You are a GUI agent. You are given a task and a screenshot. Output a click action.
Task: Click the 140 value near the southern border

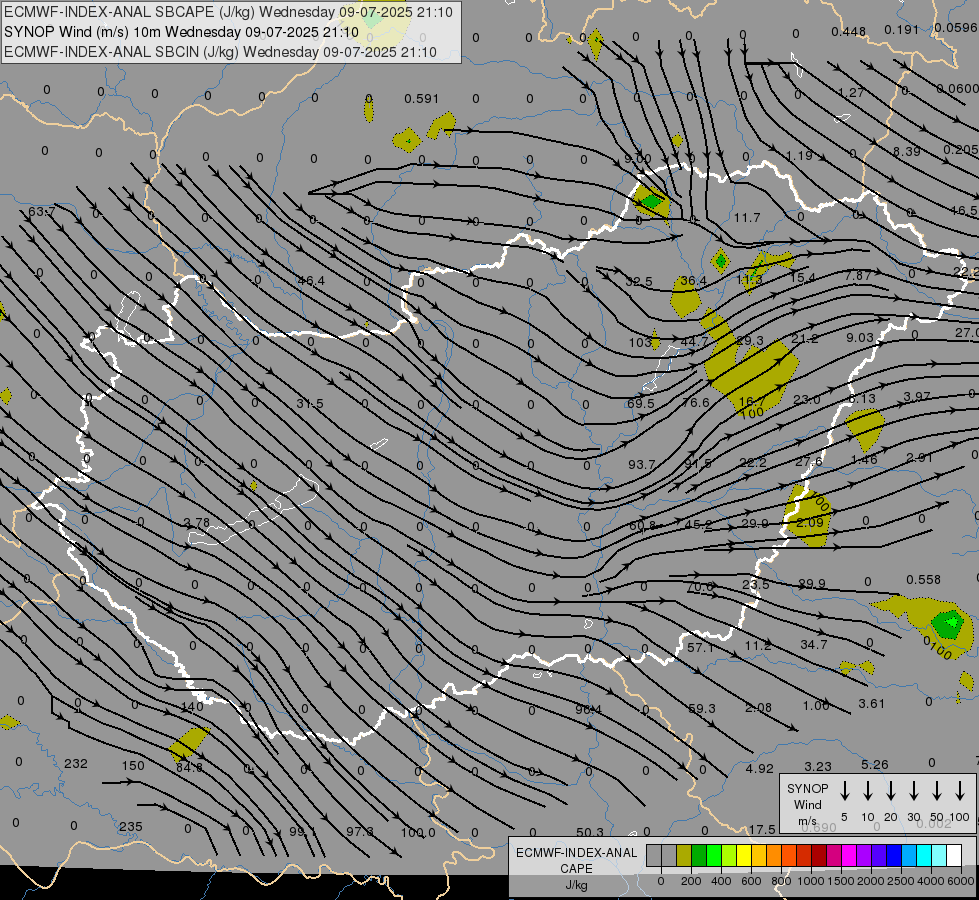click(x=192, y=706)
